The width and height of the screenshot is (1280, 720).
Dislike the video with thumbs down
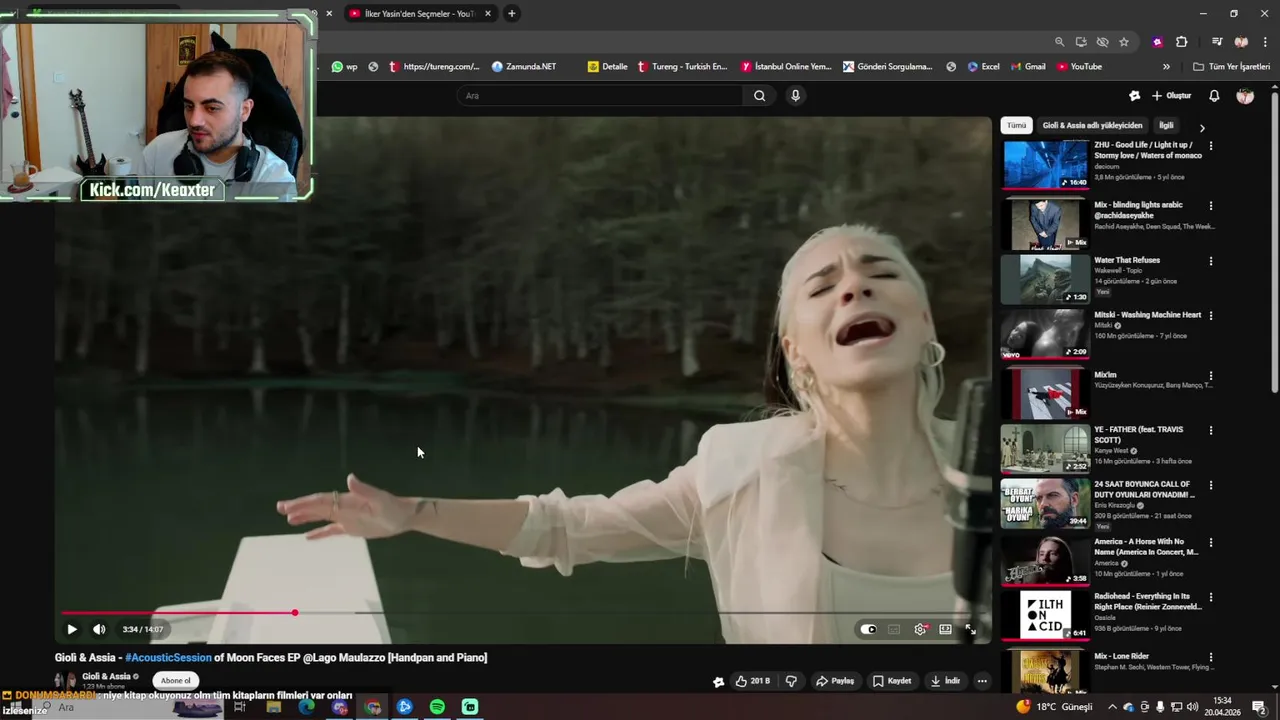(791, 681)
